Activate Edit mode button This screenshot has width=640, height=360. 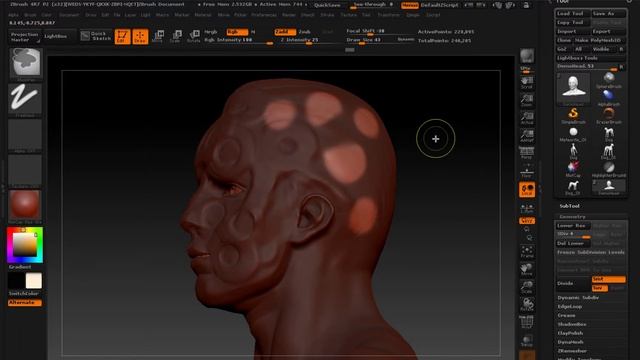122,36
